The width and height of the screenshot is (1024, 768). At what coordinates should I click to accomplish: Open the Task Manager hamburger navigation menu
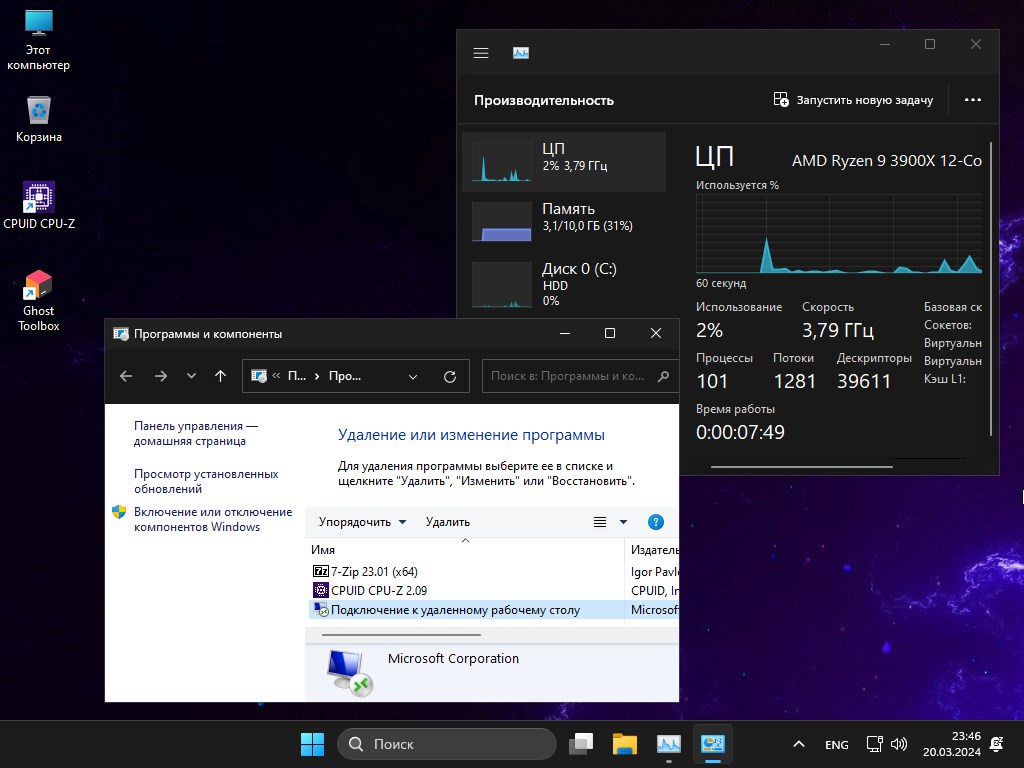(x=481, y=53)
